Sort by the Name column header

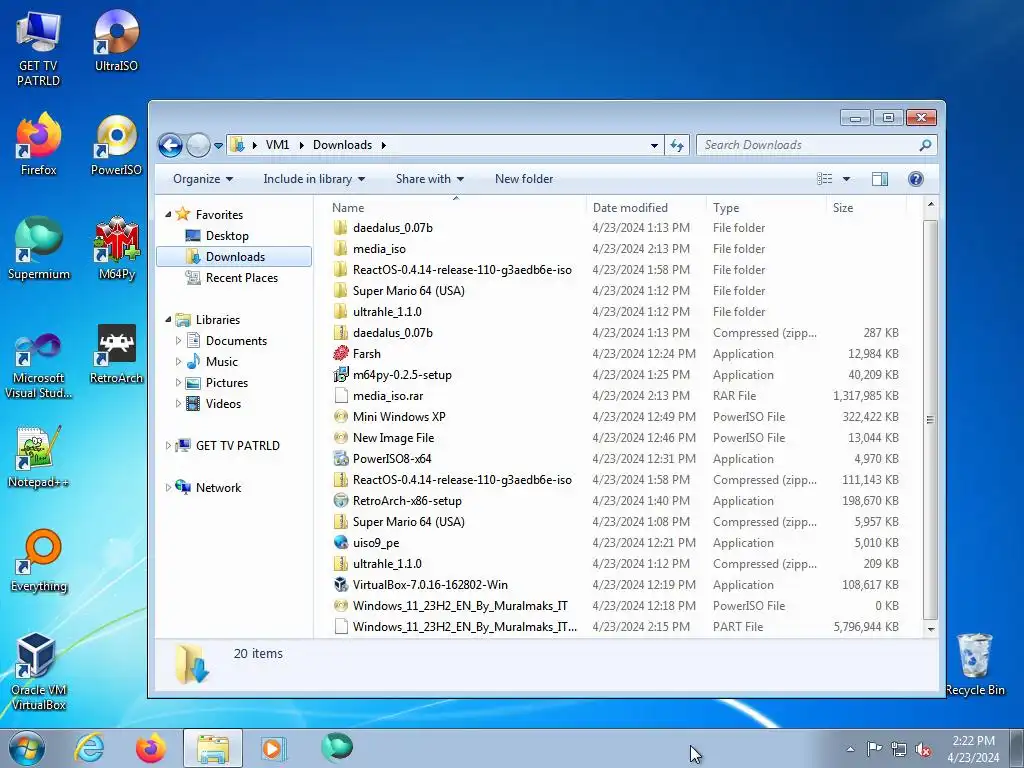455,208
